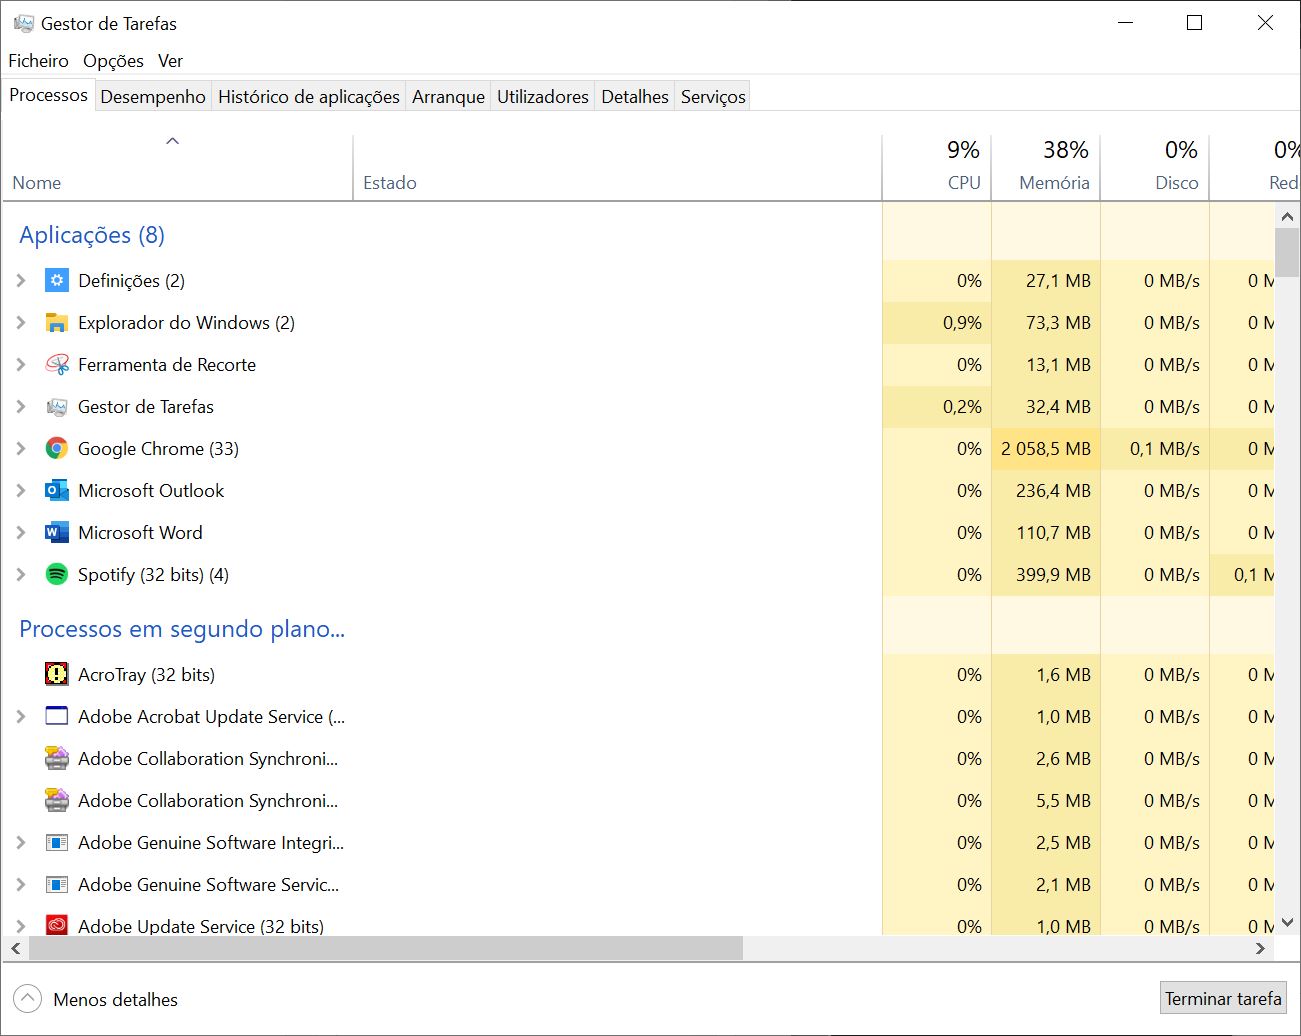The width and height of the screenshot is (1301, 1036).
Task: Switch to the Arranque tab
Action: 448,97
